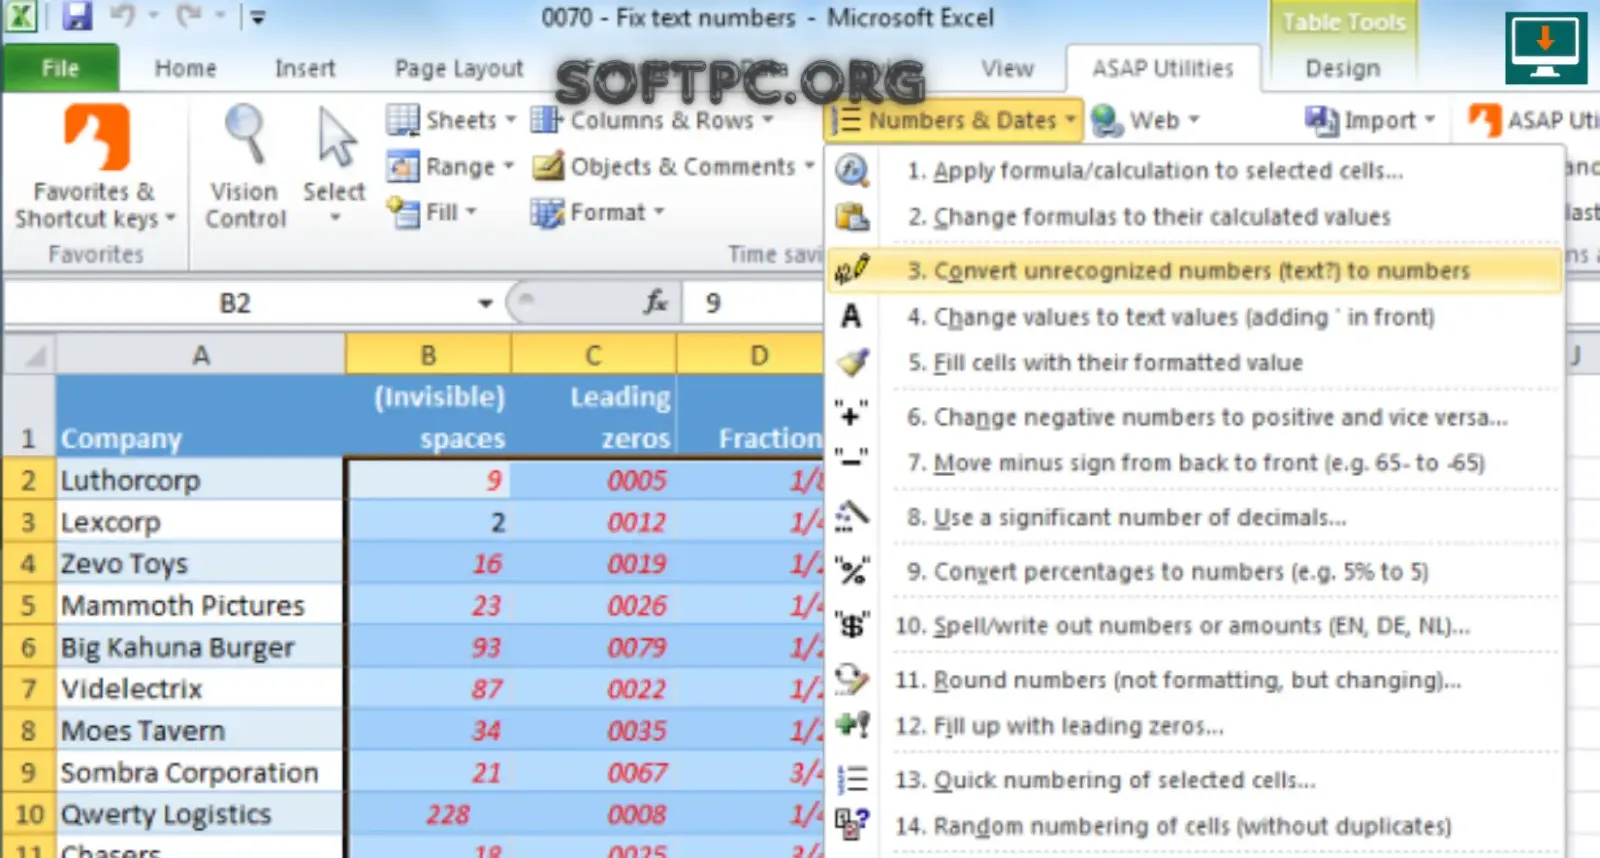Select Spell/write out numbers or amounts
This screenshot has width=1600, height=858.
(1195, 625)
